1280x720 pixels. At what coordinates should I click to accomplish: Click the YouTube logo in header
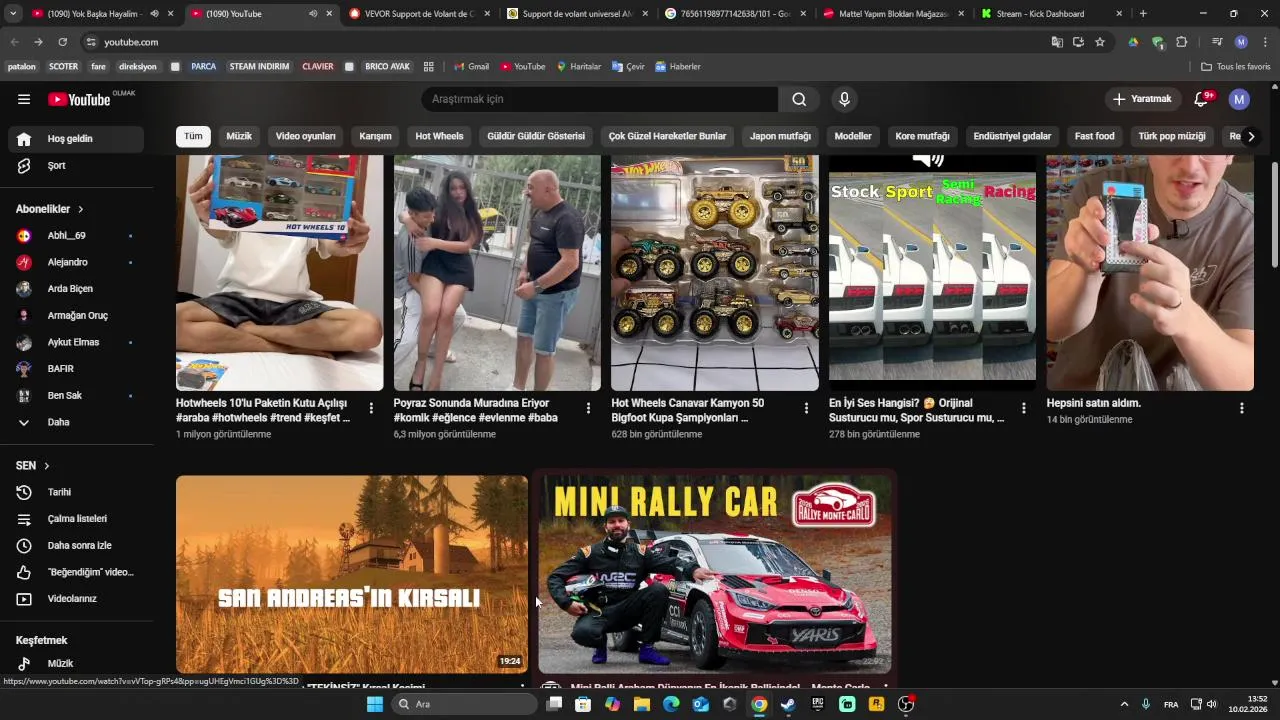coord(79,99)
